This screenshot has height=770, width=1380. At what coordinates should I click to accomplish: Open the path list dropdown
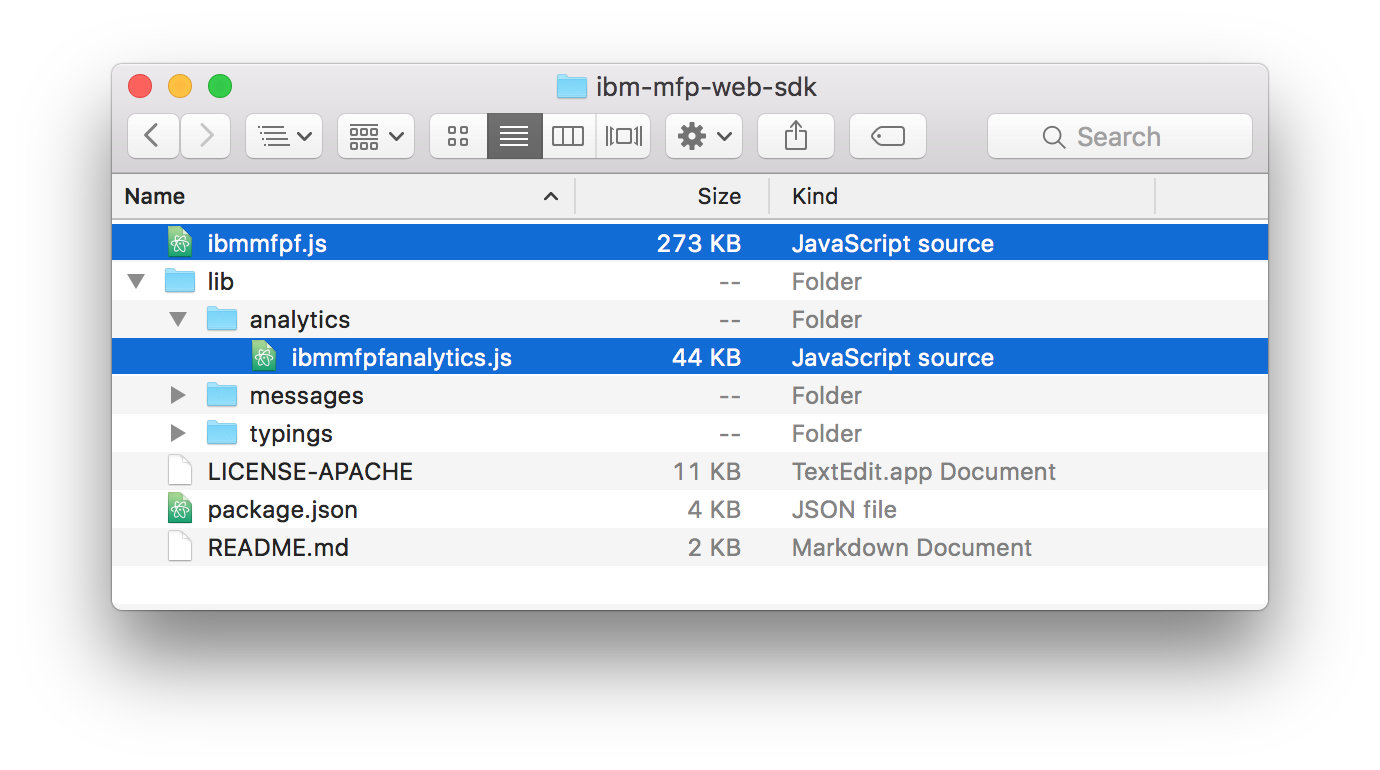(284, 136)
